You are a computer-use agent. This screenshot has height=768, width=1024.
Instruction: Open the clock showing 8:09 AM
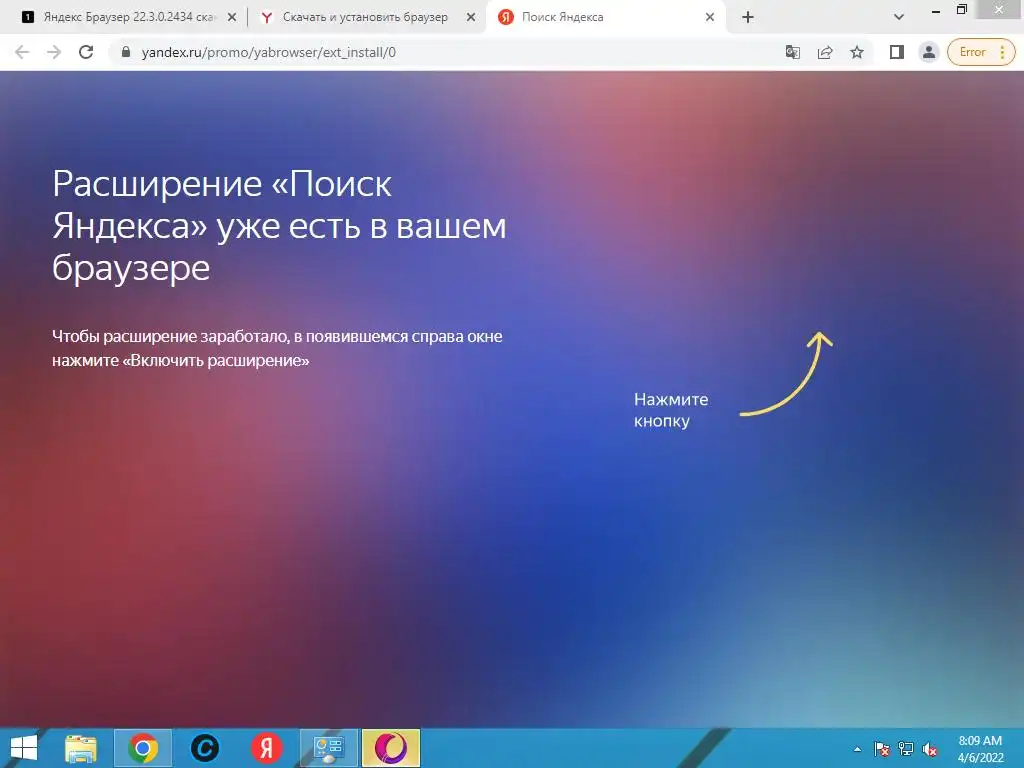[980, 748]
